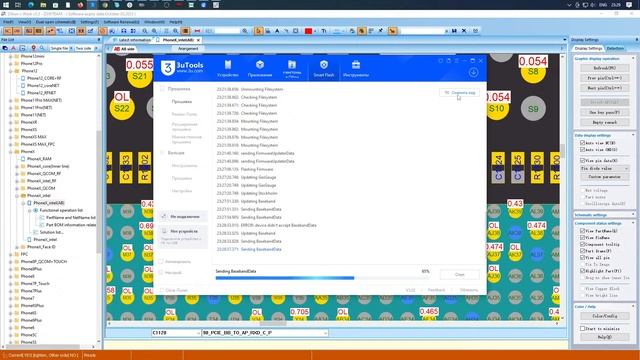This screenshot has width=640, height=360.
Task: Click the Feedback link in 3uTools footer
Action: [x=436, y=290]
